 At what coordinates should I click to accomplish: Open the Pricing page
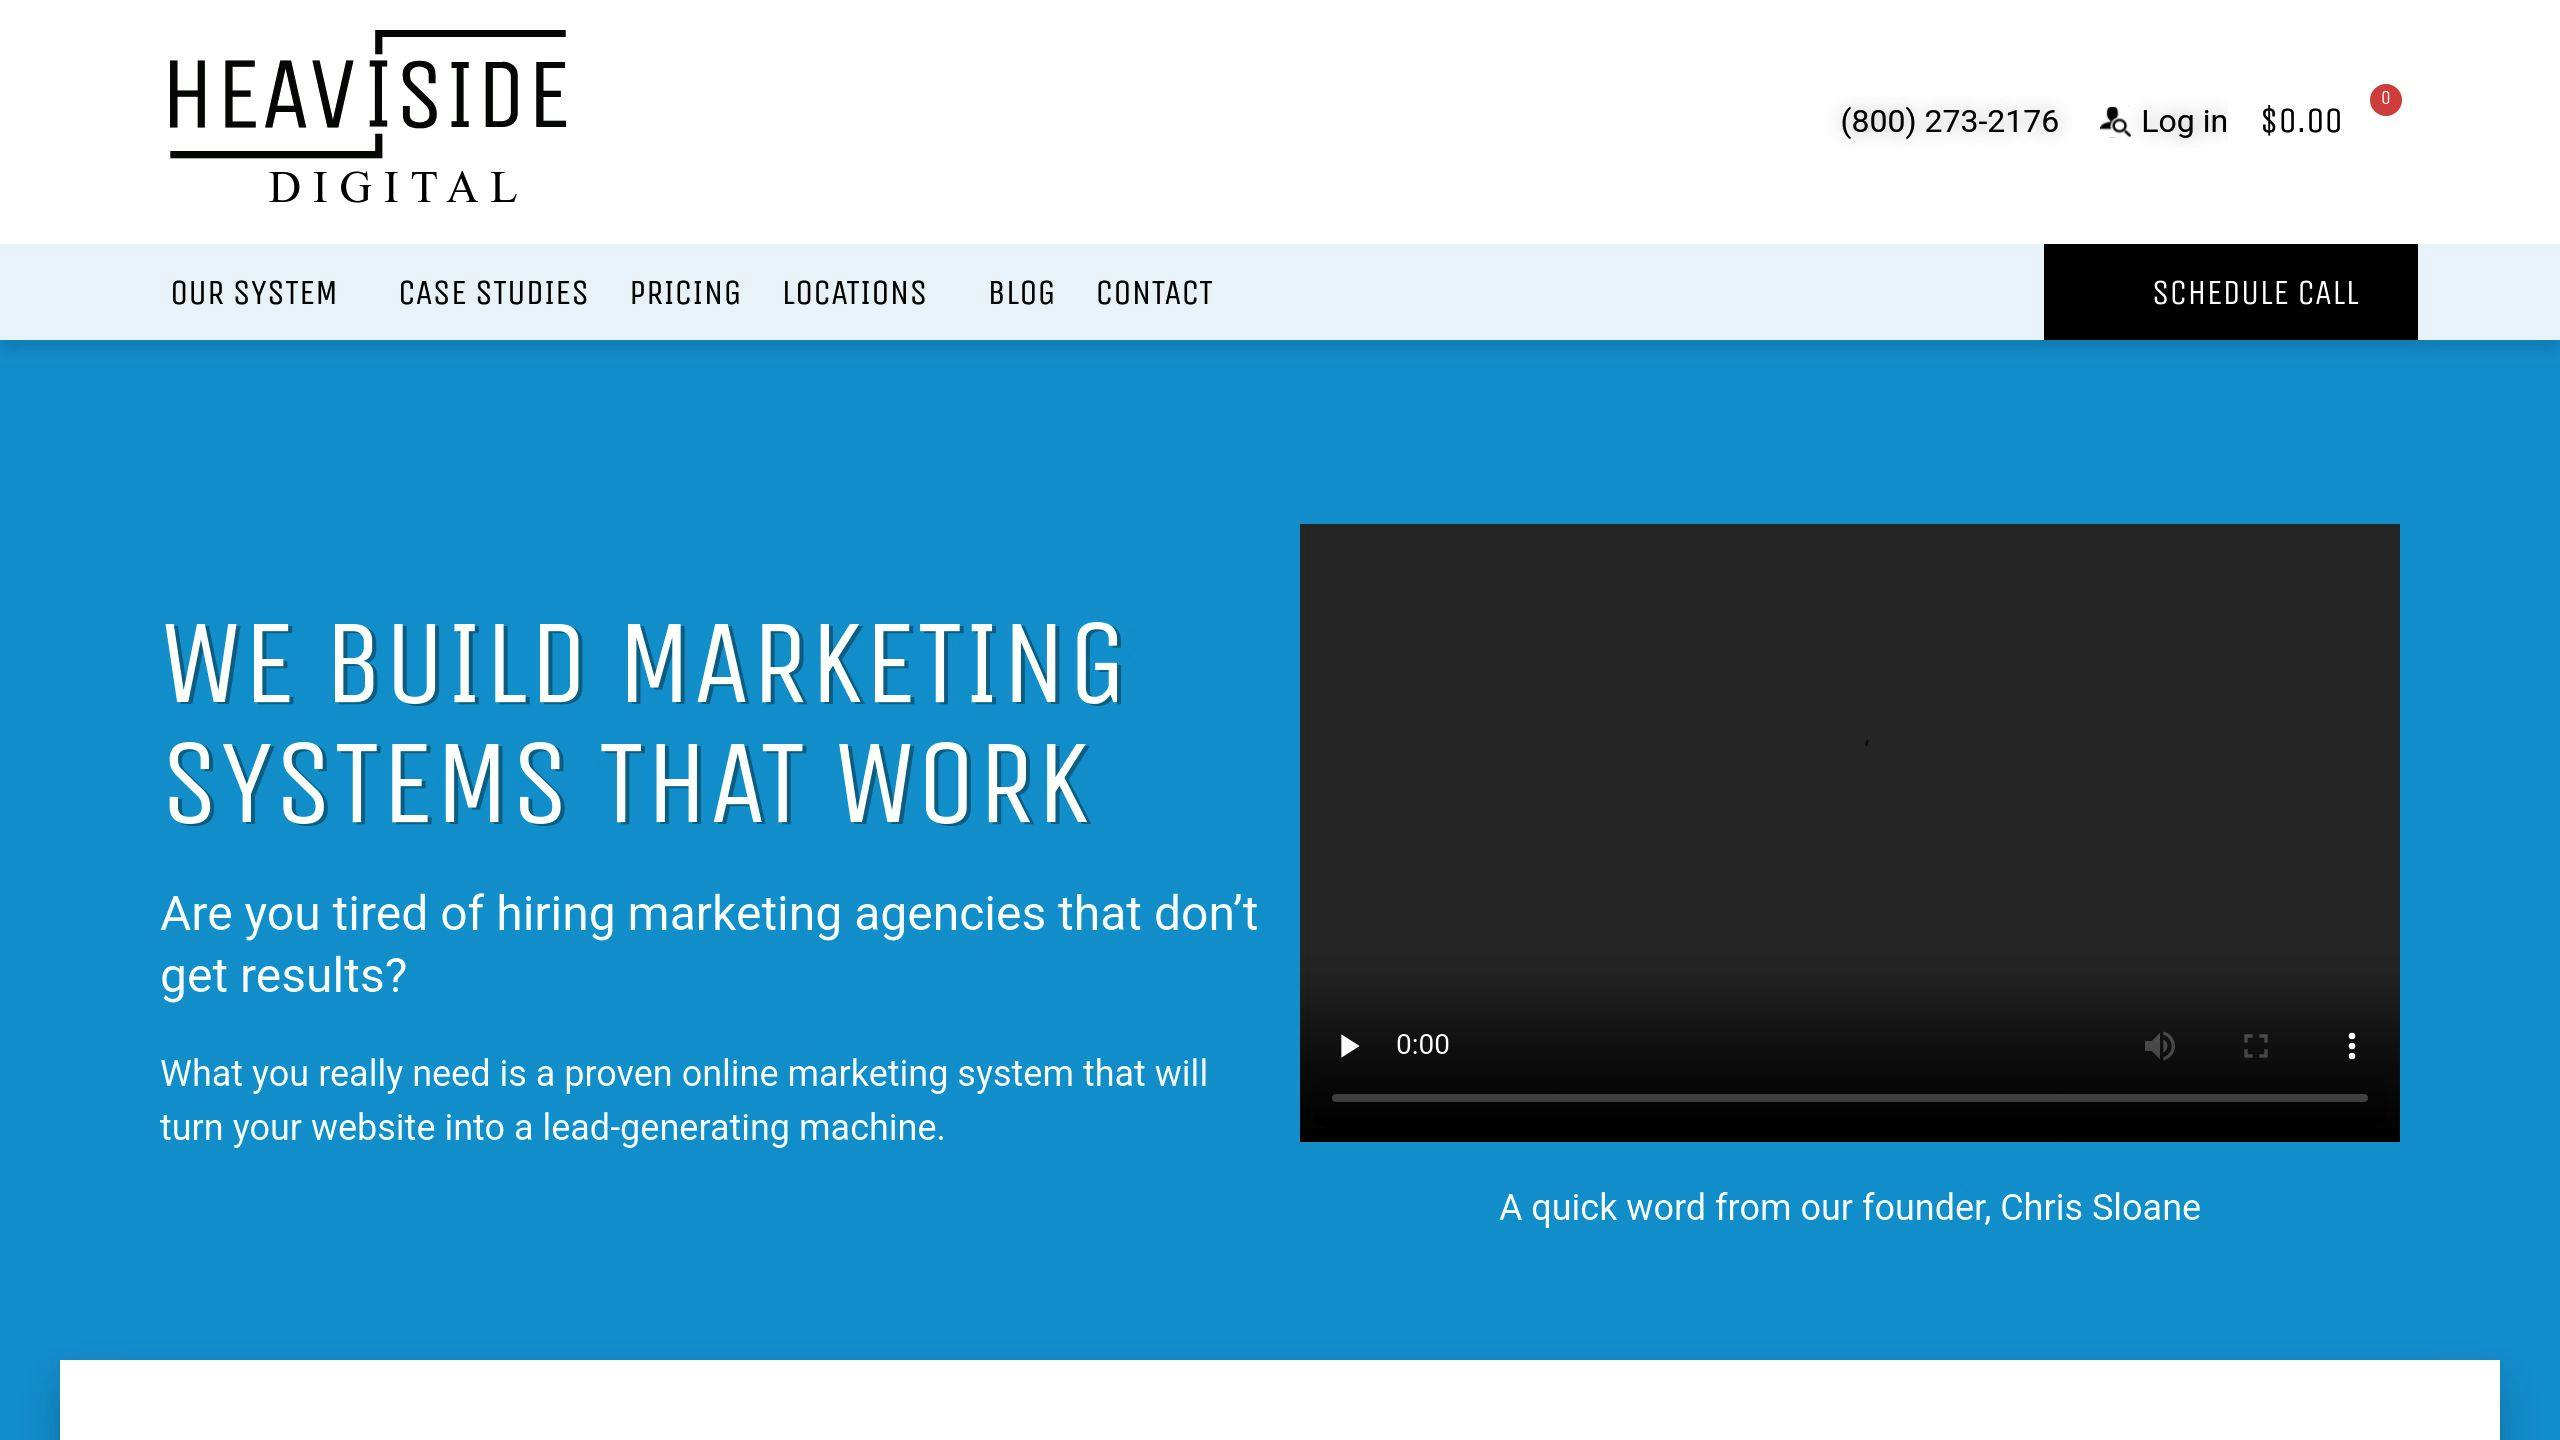[x=685, y=293]
